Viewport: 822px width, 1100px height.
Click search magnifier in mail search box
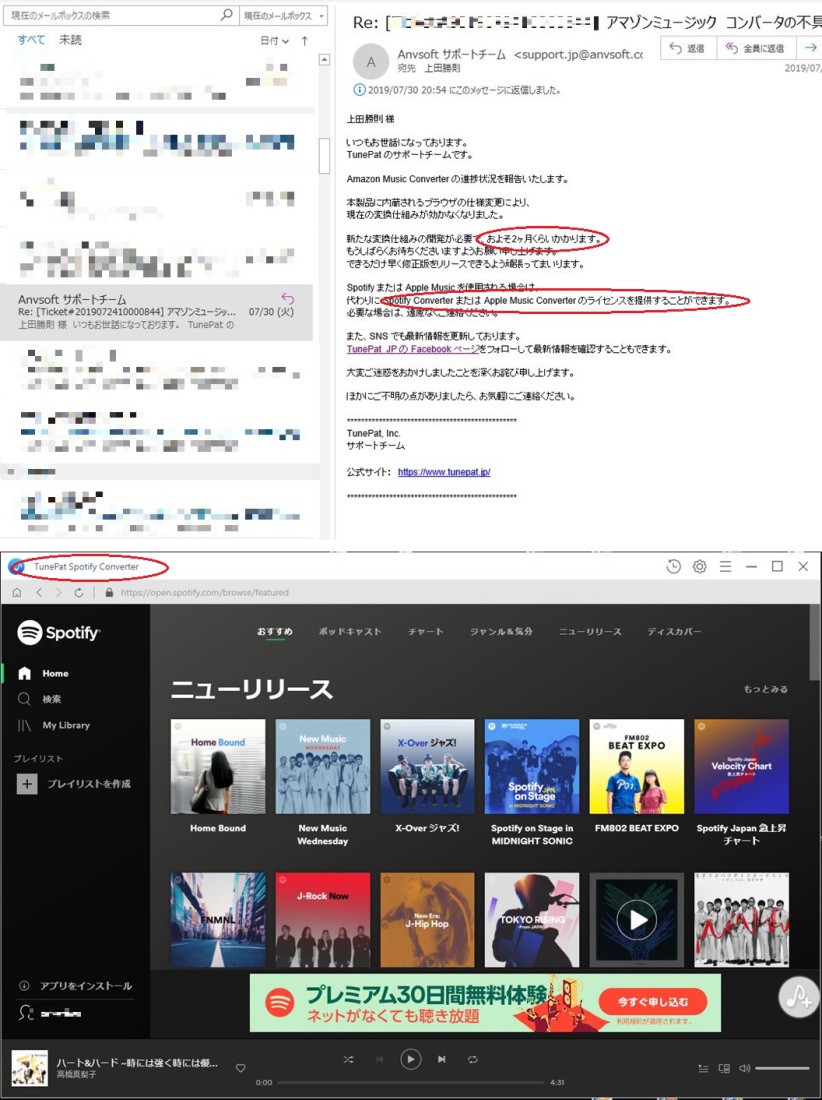(x=227, y=15)
